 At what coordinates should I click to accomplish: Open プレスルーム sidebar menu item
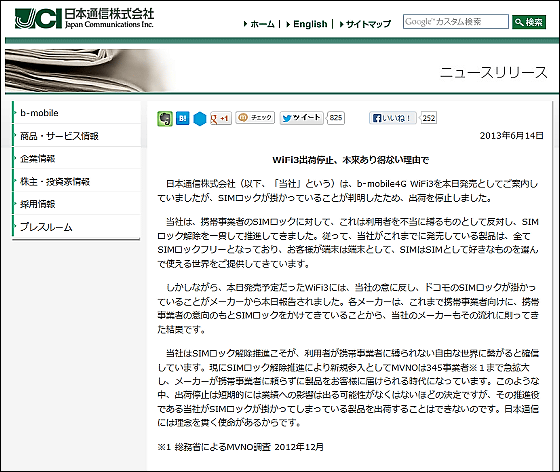pyautogui.click(x=76, y=227)
